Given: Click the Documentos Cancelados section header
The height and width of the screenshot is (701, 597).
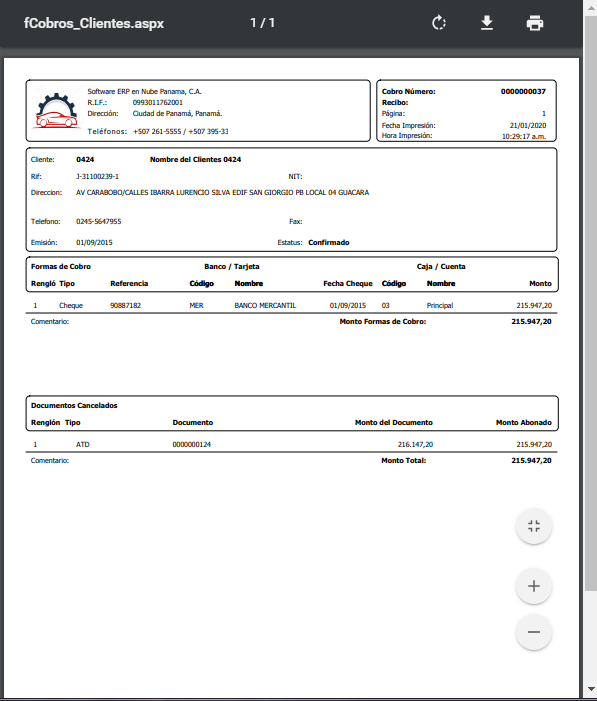Looking at the screenshot, I should 74,405.
